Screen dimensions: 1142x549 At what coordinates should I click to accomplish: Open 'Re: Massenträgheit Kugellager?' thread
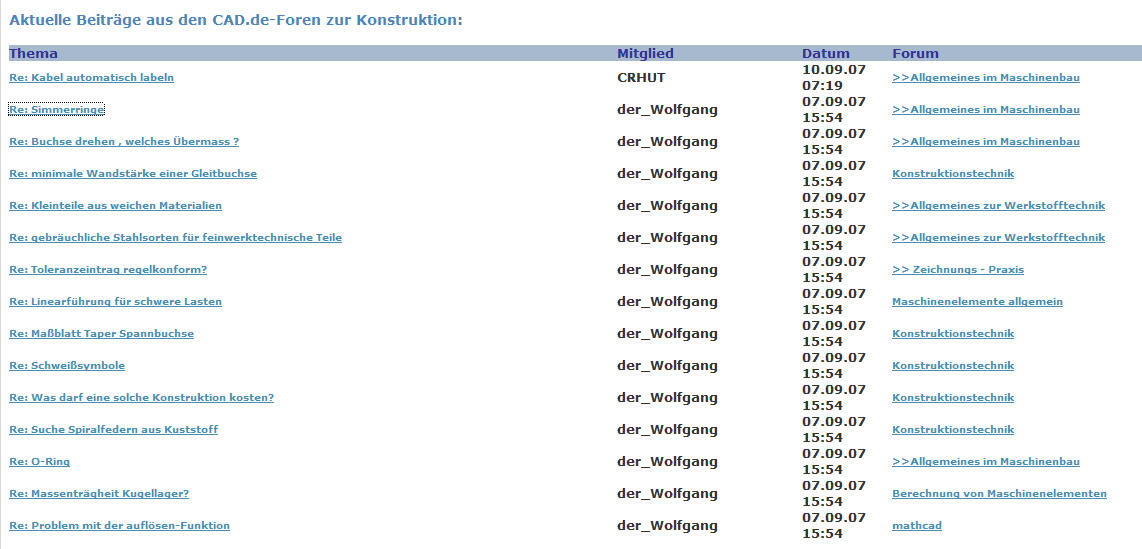click(99, 494)
